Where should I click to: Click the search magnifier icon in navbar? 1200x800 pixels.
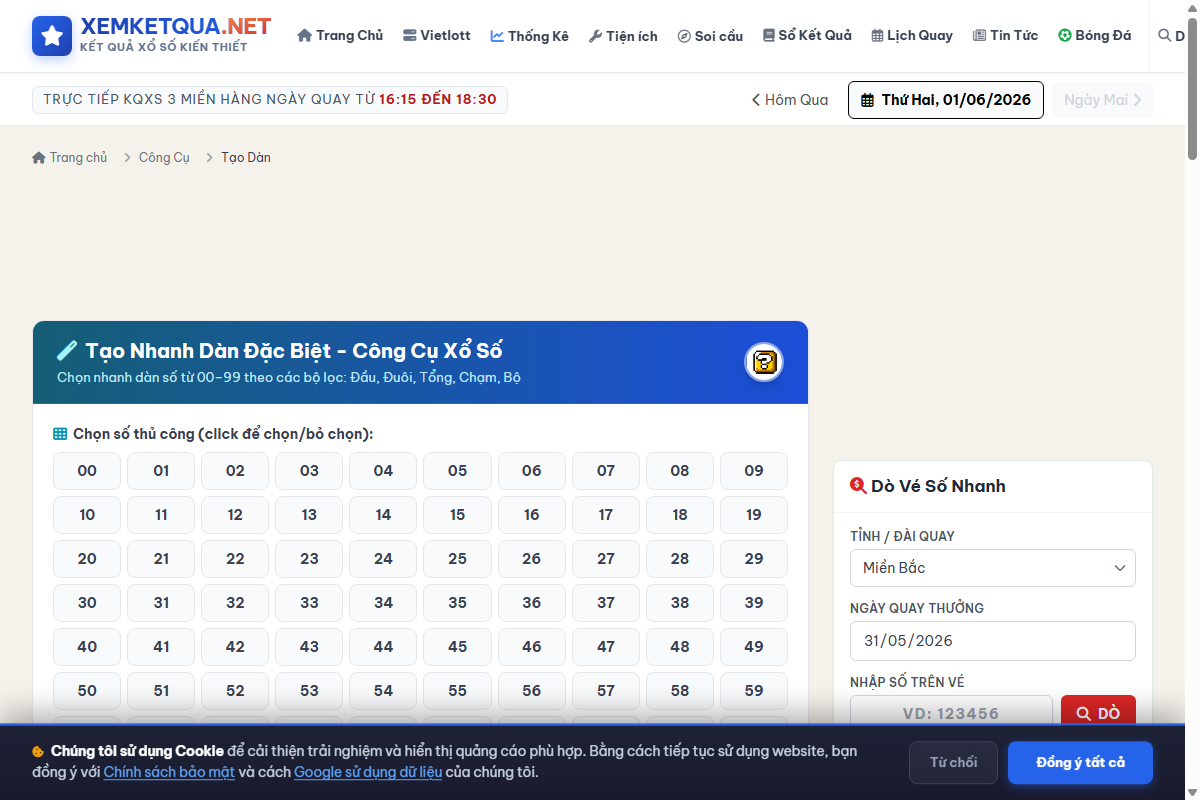[1164, 35]
